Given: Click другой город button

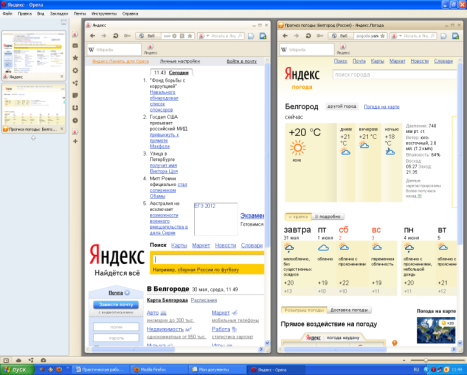Looking at the screenshot, I should 342,106.
